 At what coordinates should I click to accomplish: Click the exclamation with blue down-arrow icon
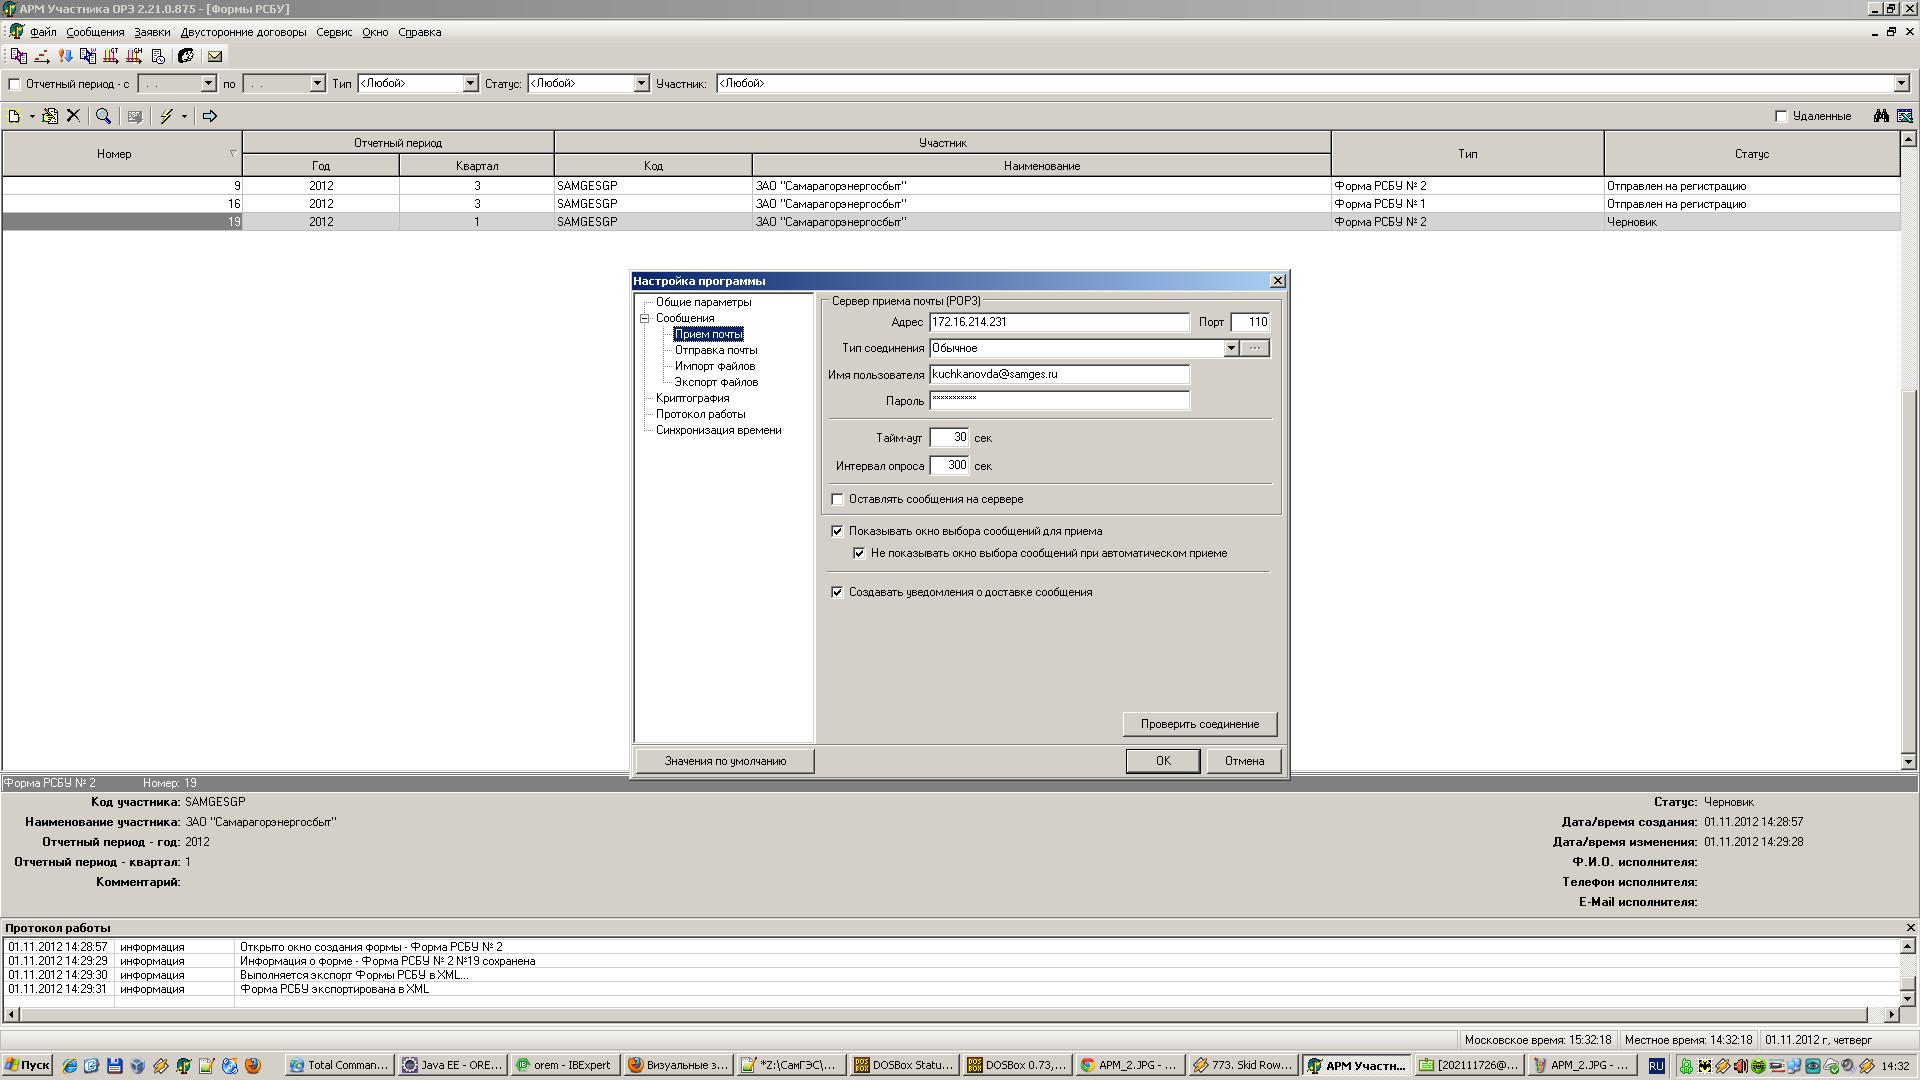(65, 57)
